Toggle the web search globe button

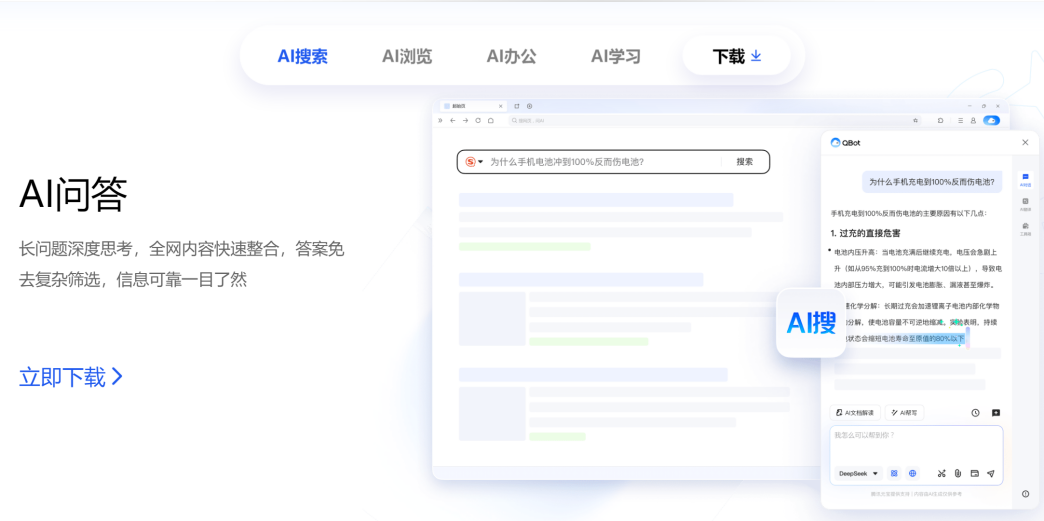pos(912,473)
